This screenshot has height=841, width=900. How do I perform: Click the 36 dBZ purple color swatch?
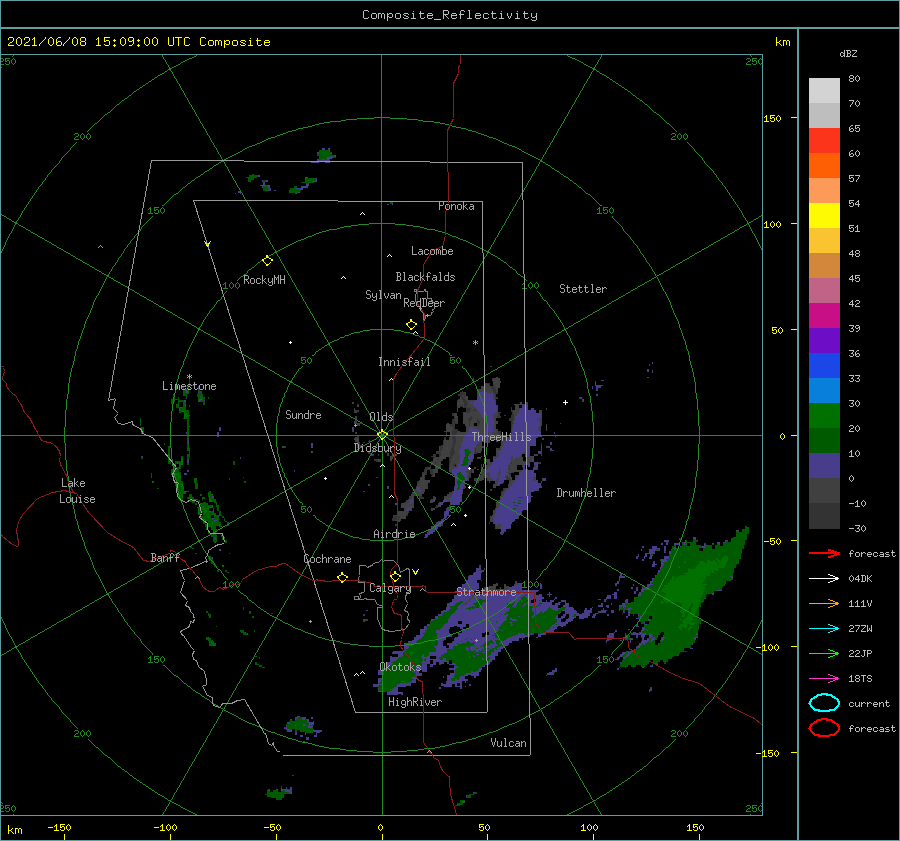824,340
